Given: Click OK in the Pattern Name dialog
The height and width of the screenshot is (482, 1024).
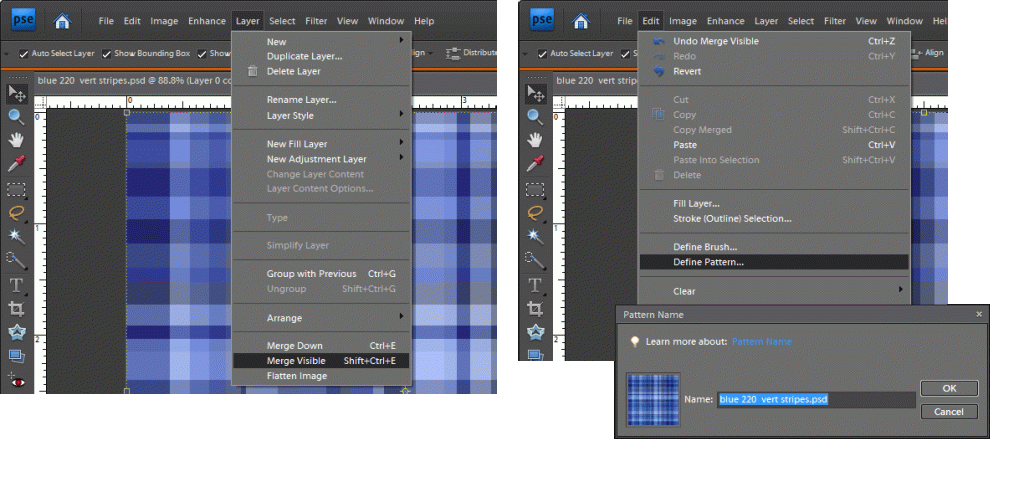Looking at the screenshot, I should 949,388.
